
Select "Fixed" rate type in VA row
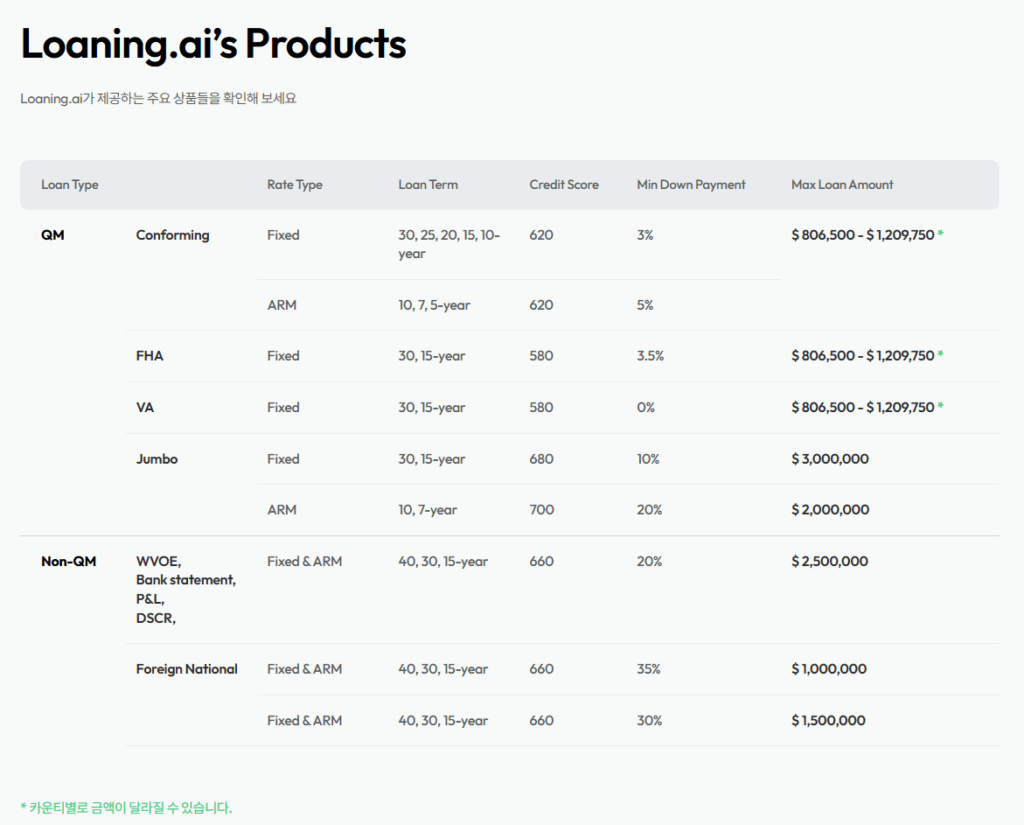click(x=283, y=408)
